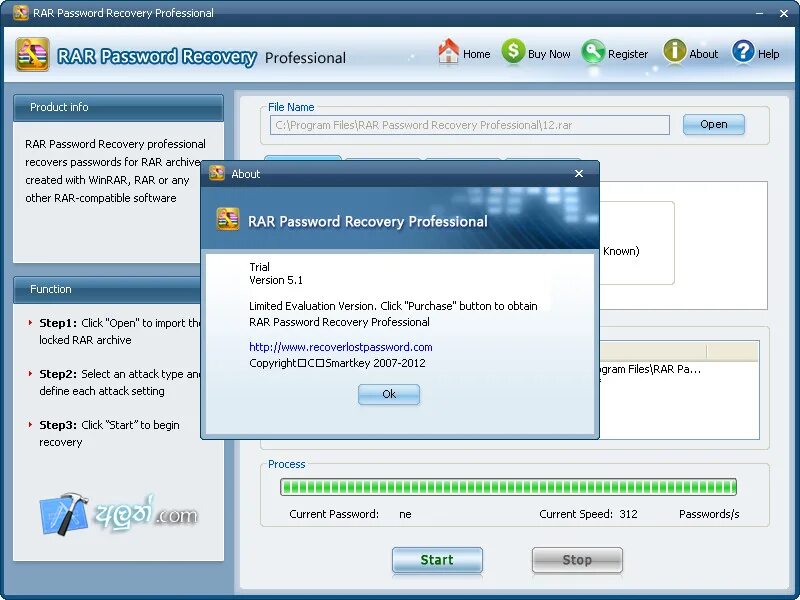Click the green Start button
The height and width of the screenshot is (600, 800).
click(x=437, y=560)
